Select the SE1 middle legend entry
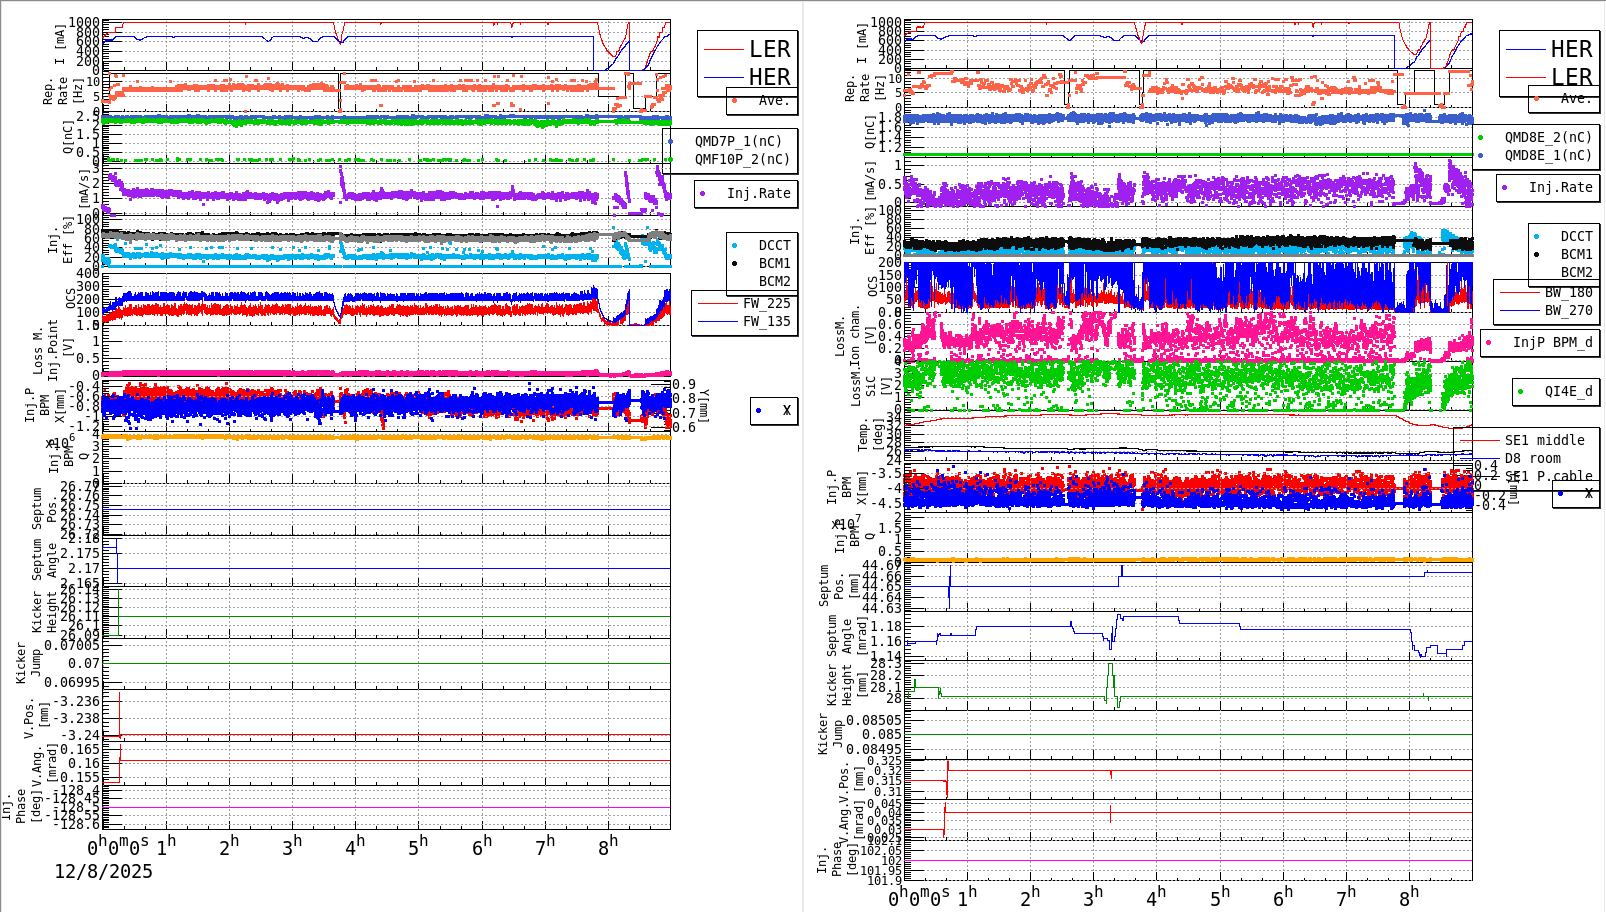The height and width of the screenshot is (912, 1606). (x=1544, y=440)
